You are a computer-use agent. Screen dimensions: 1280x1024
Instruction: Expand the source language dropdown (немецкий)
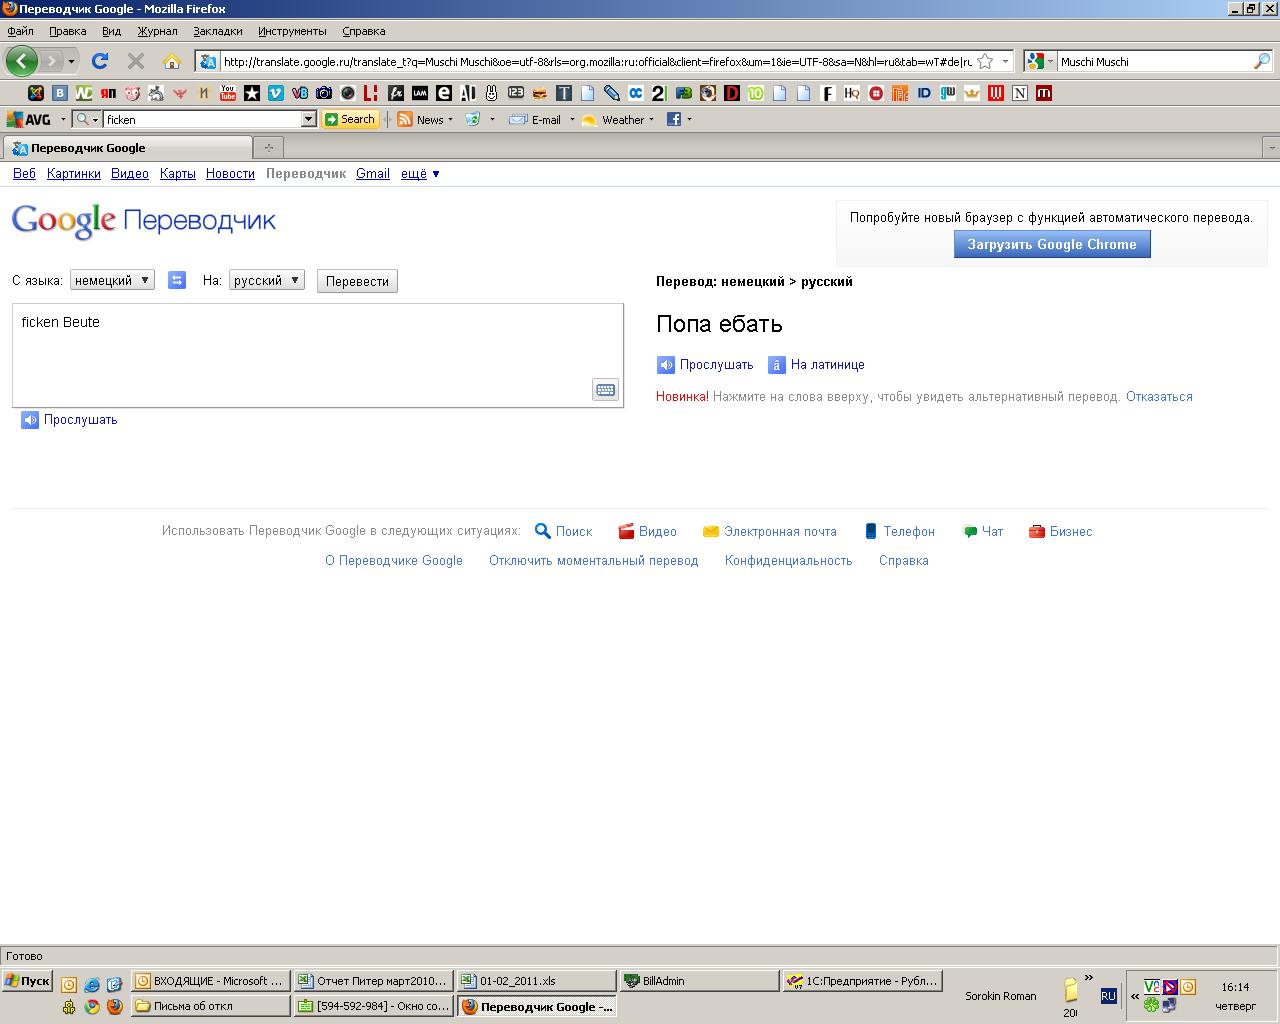[112, 280]
